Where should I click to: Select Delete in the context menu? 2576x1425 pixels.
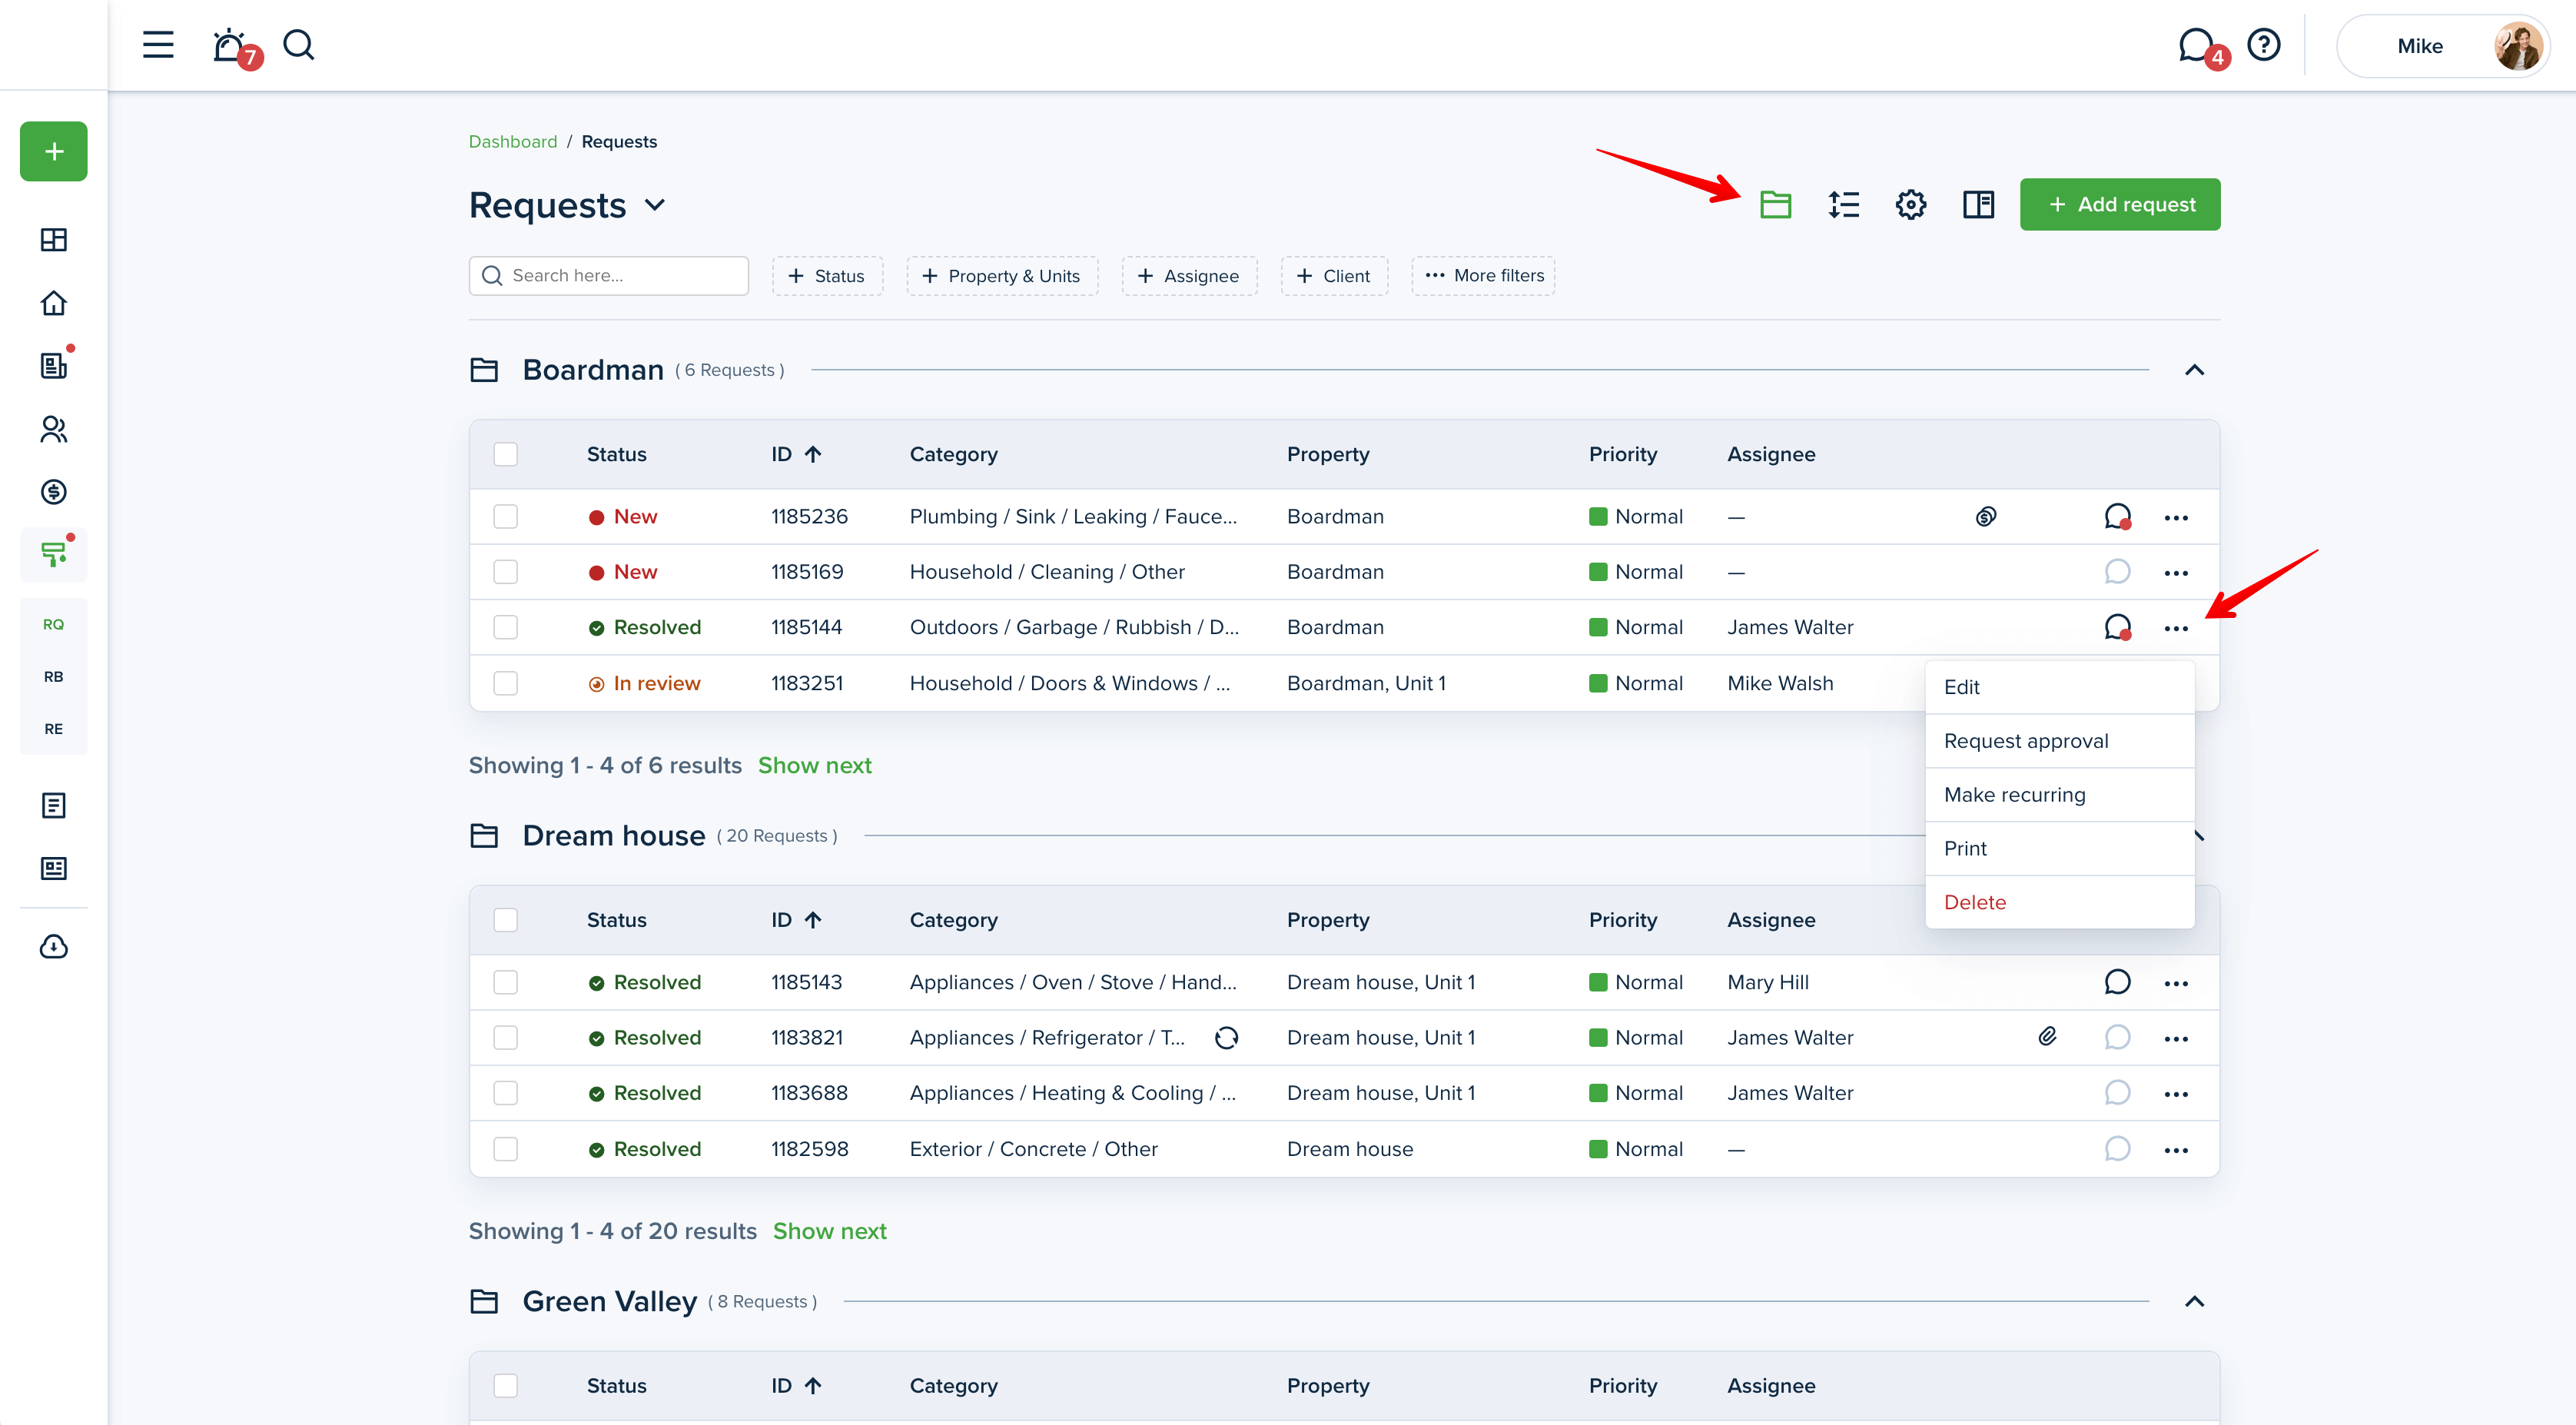click(x=1974, y=902)
